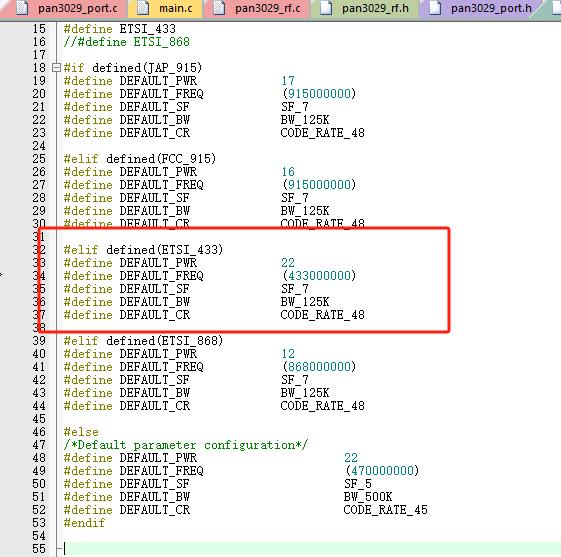Click file icon on pan3029_port.c tab

pos(22,8)
